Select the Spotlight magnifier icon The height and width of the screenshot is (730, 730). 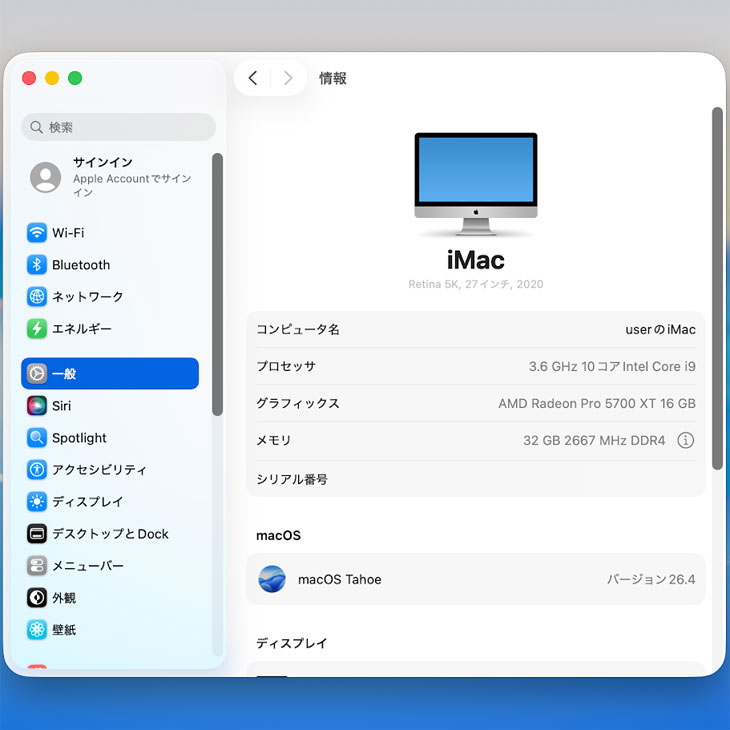[x=37, y=438]
